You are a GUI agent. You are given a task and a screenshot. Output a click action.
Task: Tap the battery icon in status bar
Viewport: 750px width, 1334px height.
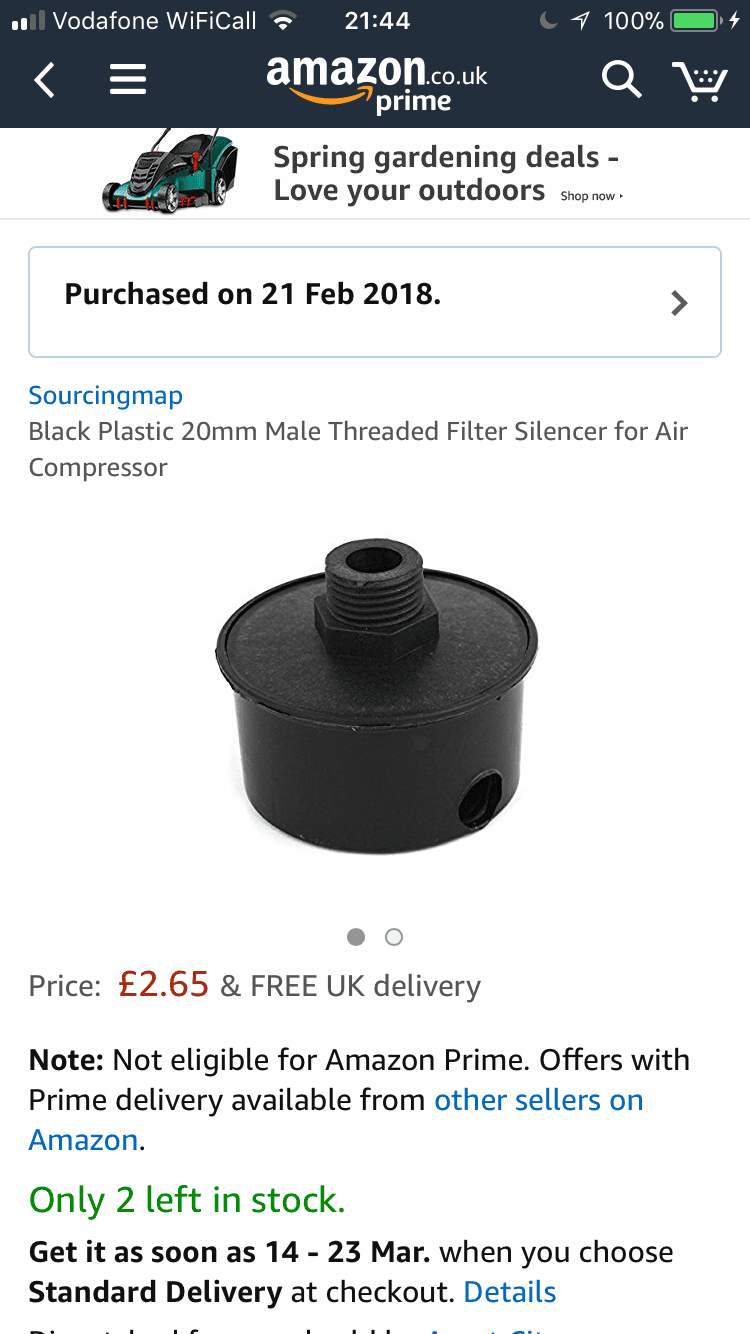click(697, 20)
